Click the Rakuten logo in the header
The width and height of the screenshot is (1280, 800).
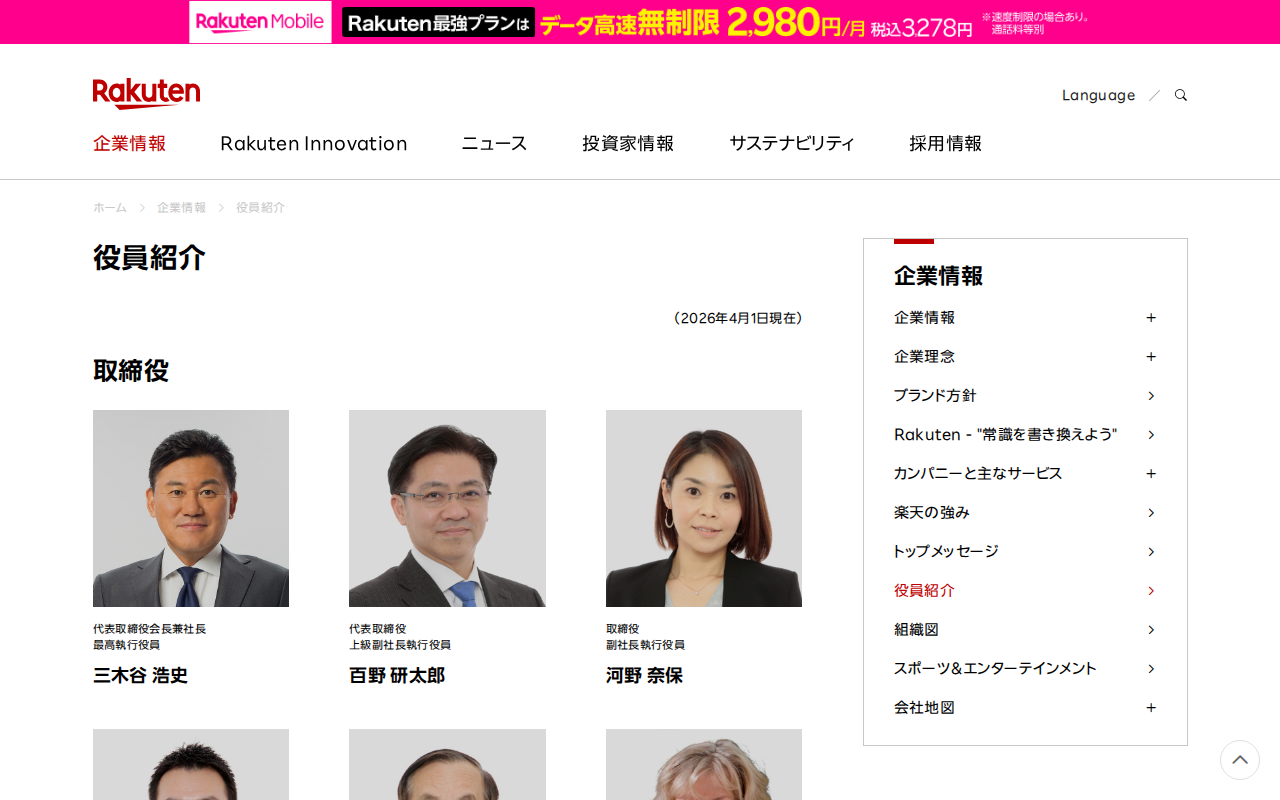pyautogui.click(x=146, y=93)
